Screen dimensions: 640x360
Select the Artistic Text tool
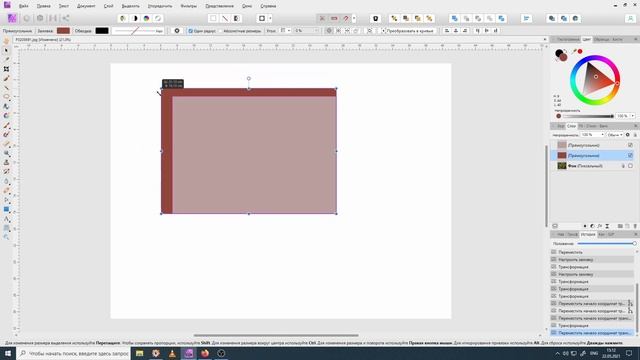pyautogui.click(x=6, y=219)
